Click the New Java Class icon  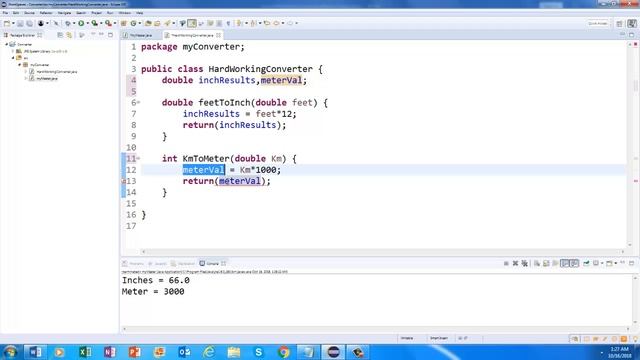tap(133, 23)
